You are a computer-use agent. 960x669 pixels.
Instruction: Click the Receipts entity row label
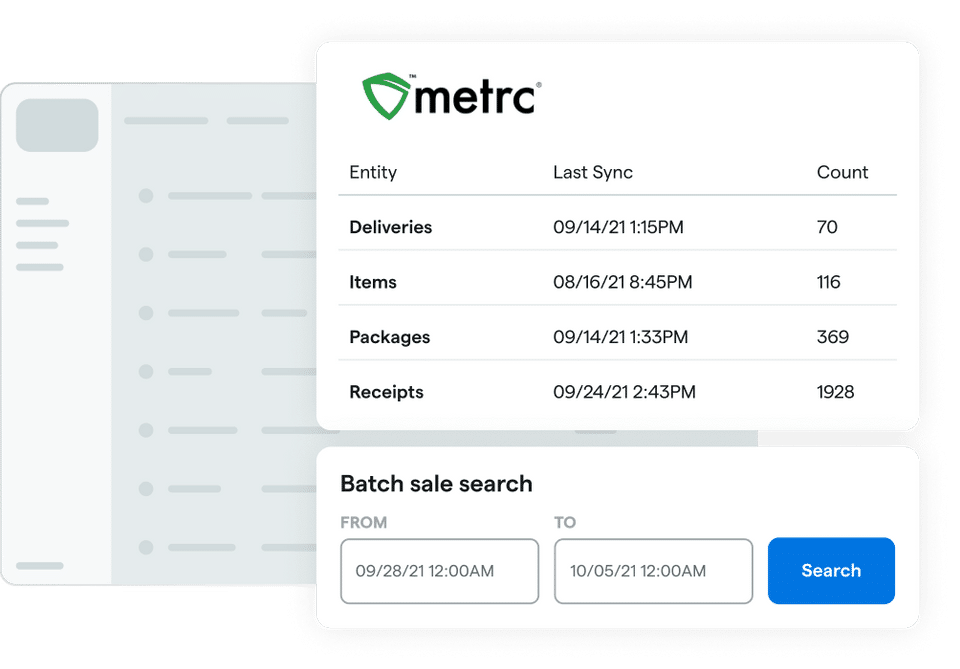tap(386, 392)
